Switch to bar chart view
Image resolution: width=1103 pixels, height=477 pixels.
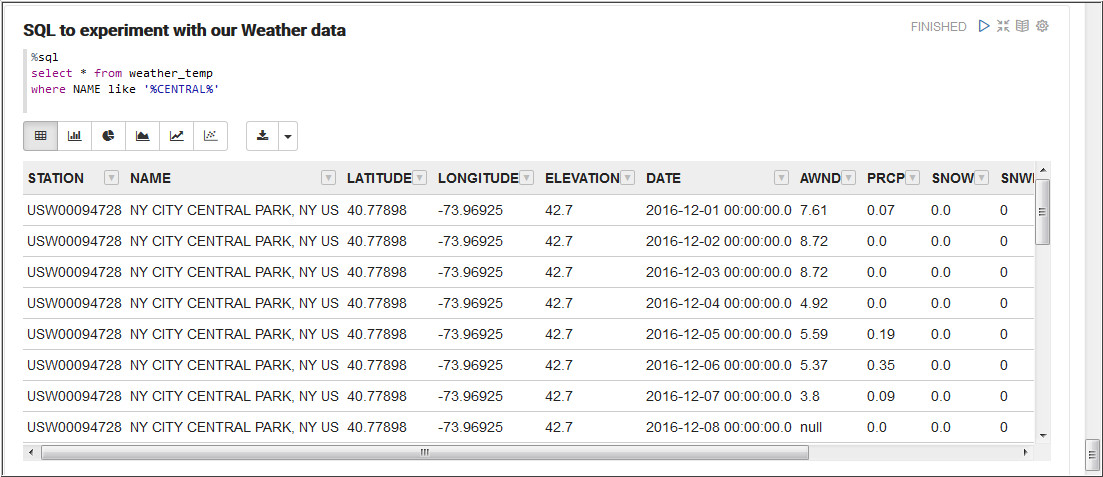(x=75, y=136)
